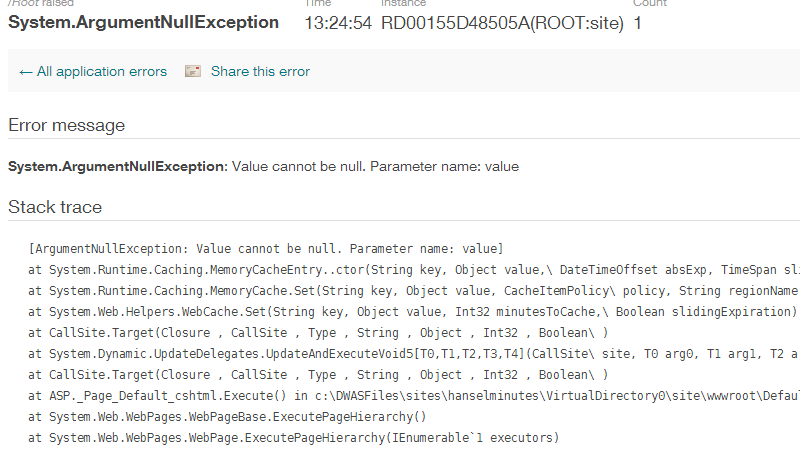Screen dimensions: 800x449
Task: Click the WebPageBase.ExecutePageHierarchy stack trace line
Action: 227,416
